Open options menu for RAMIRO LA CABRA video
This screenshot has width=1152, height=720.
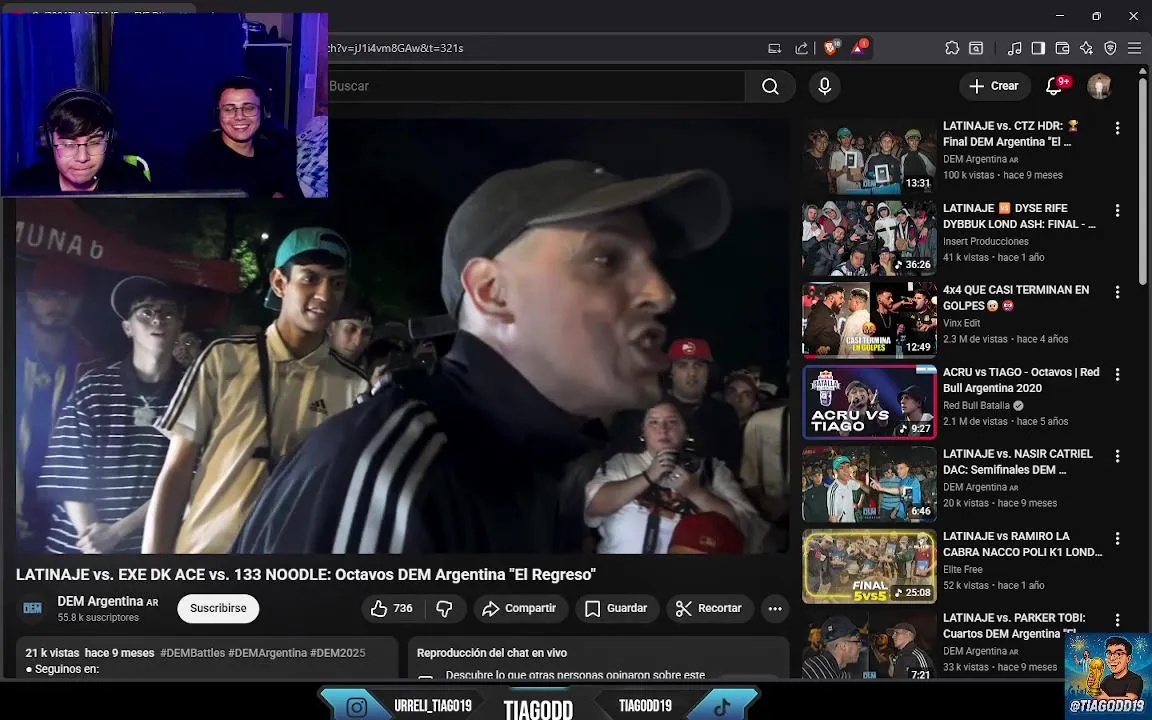[1117, 539]
